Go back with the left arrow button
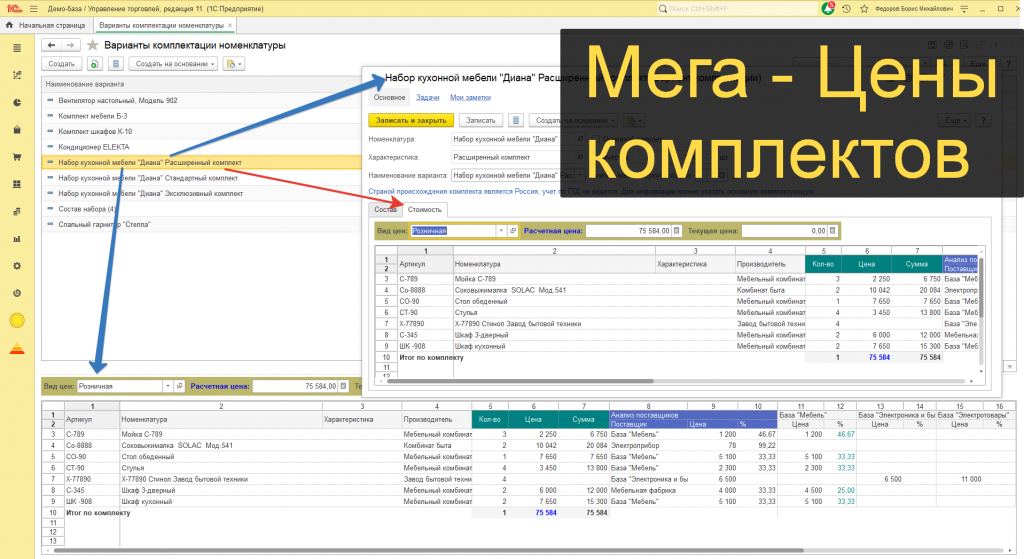The image size is (1024, 559). tap(51, 45)
